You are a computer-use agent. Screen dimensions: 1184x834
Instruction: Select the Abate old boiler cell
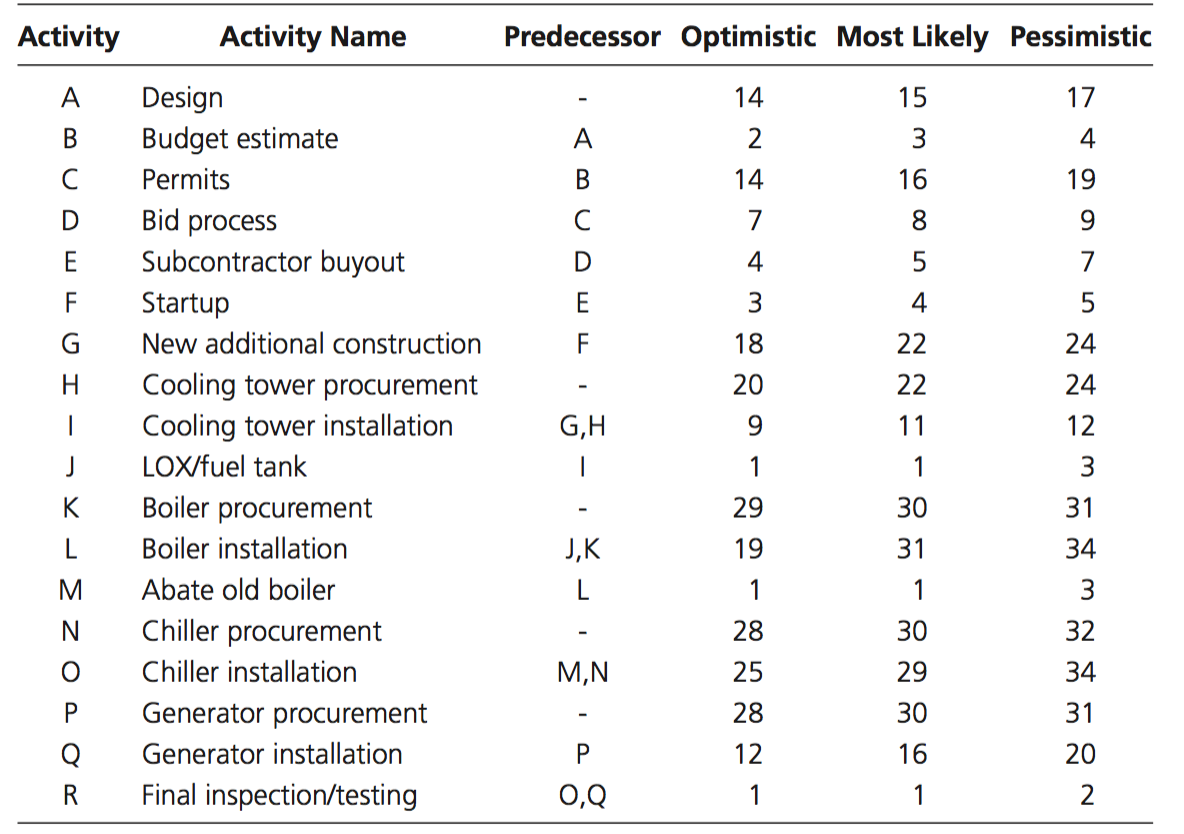[238, 590]
